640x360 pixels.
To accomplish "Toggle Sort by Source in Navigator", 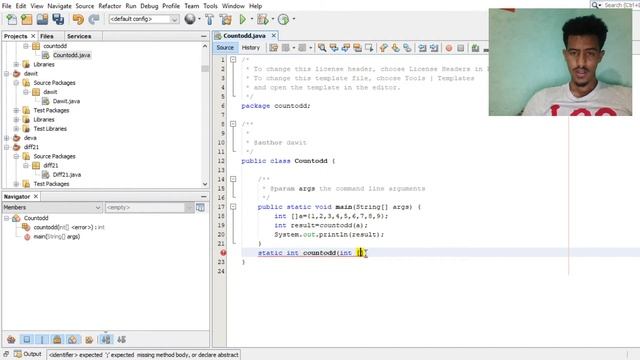I will (122, 340).
